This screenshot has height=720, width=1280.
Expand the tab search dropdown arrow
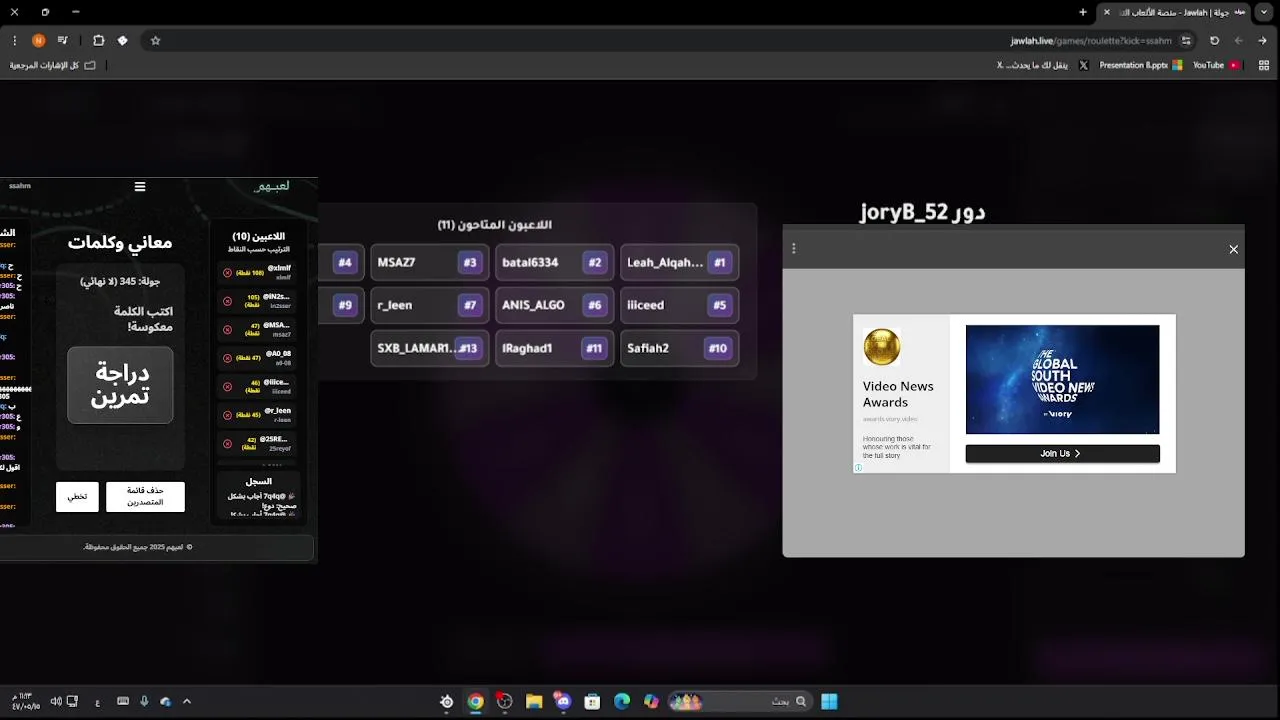pyautogui.click(x=1264, y=12)
